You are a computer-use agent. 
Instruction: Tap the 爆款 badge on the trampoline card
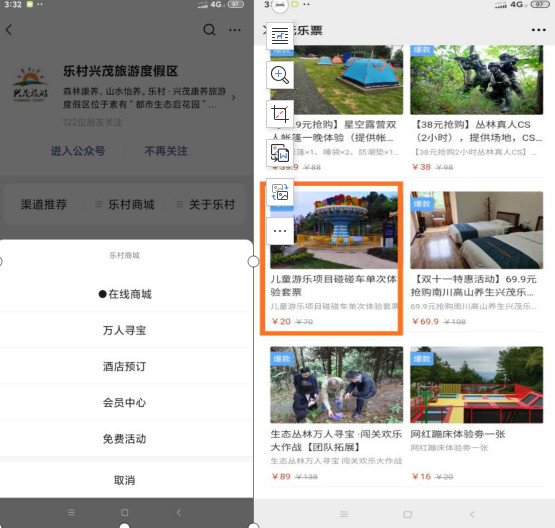[422, 359]
